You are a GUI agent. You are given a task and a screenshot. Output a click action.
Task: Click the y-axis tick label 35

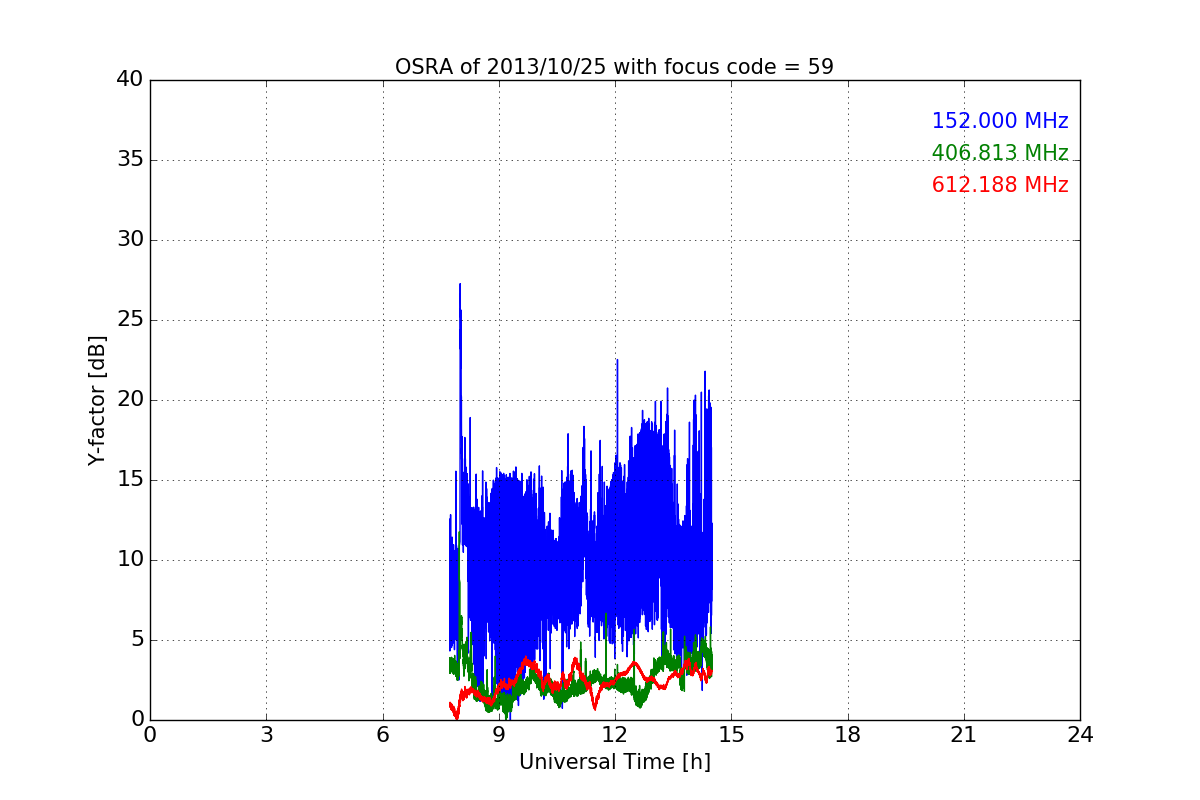[130, 160]
